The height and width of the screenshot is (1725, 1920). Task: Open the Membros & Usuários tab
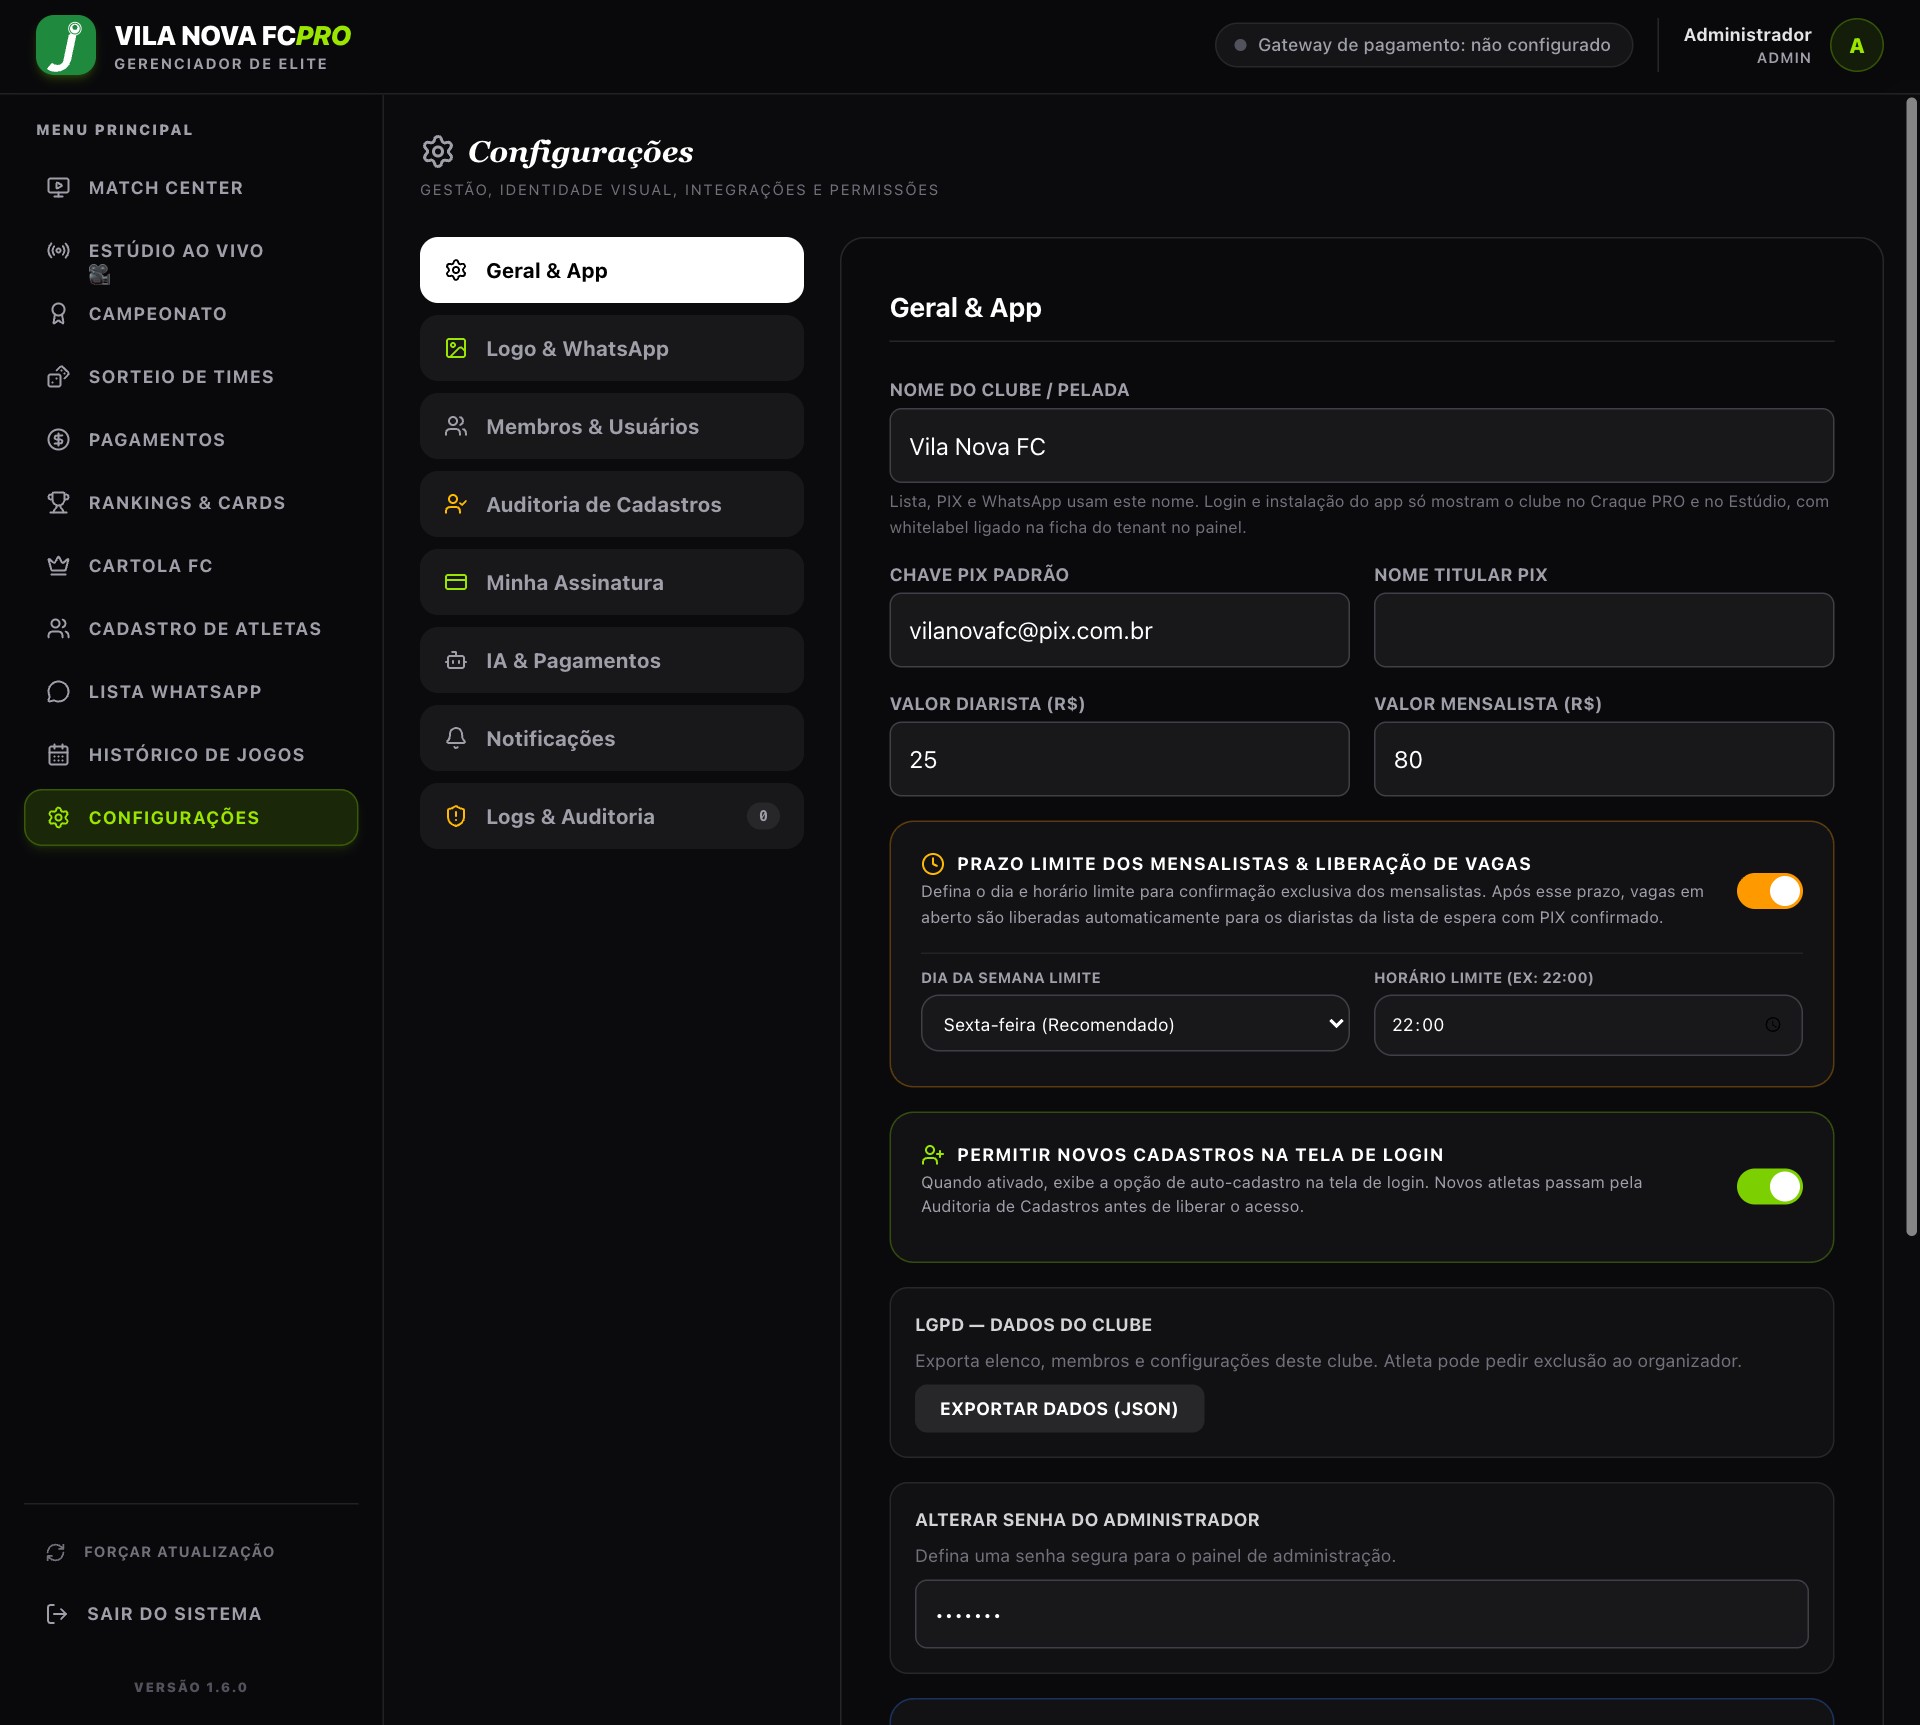[x=611, y=426]
